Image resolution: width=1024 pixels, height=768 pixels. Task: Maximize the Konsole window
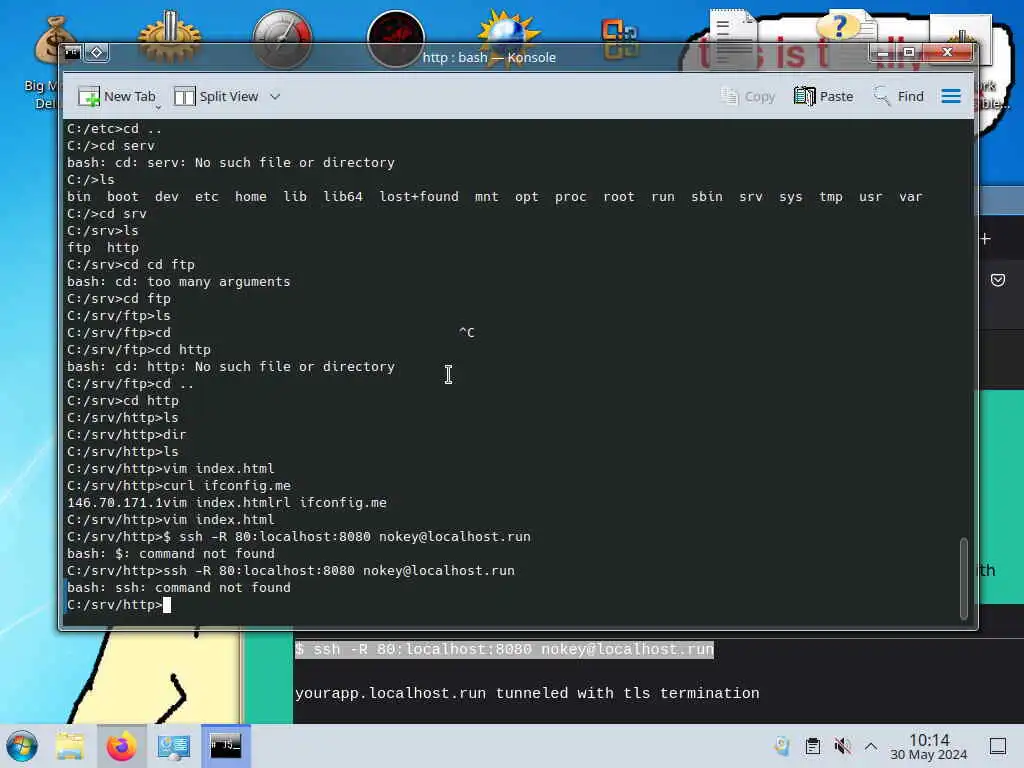click(908, 52)
